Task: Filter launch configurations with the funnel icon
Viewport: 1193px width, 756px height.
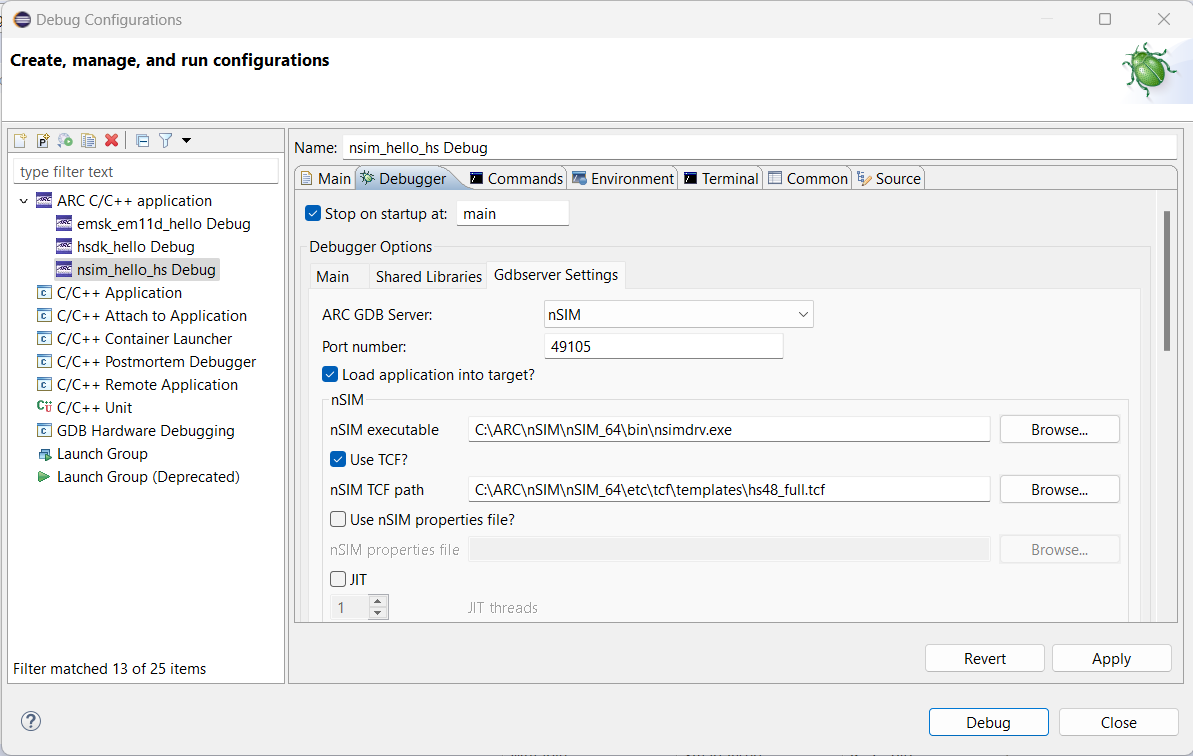Action: 166,141
